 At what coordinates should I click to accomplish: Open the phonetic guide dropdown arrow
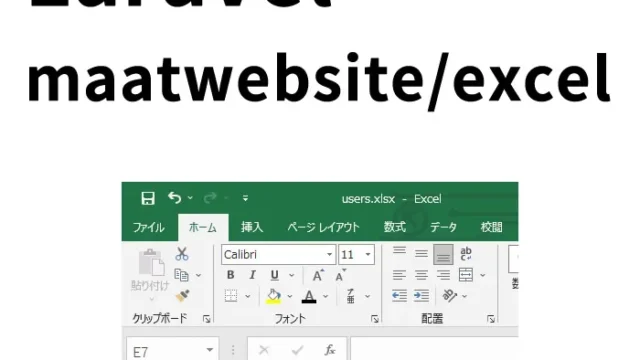[367, 296]
